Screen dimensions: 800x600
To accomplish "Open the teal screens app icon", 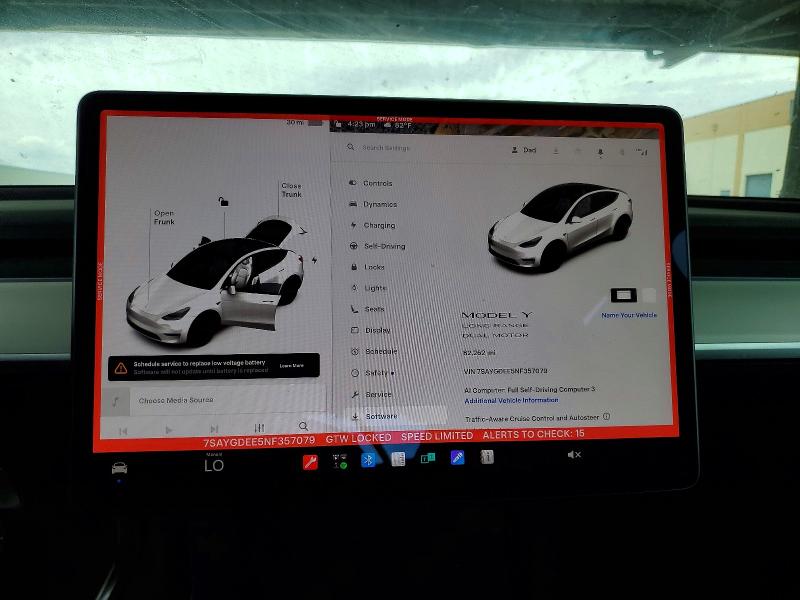I will (428, 459).
